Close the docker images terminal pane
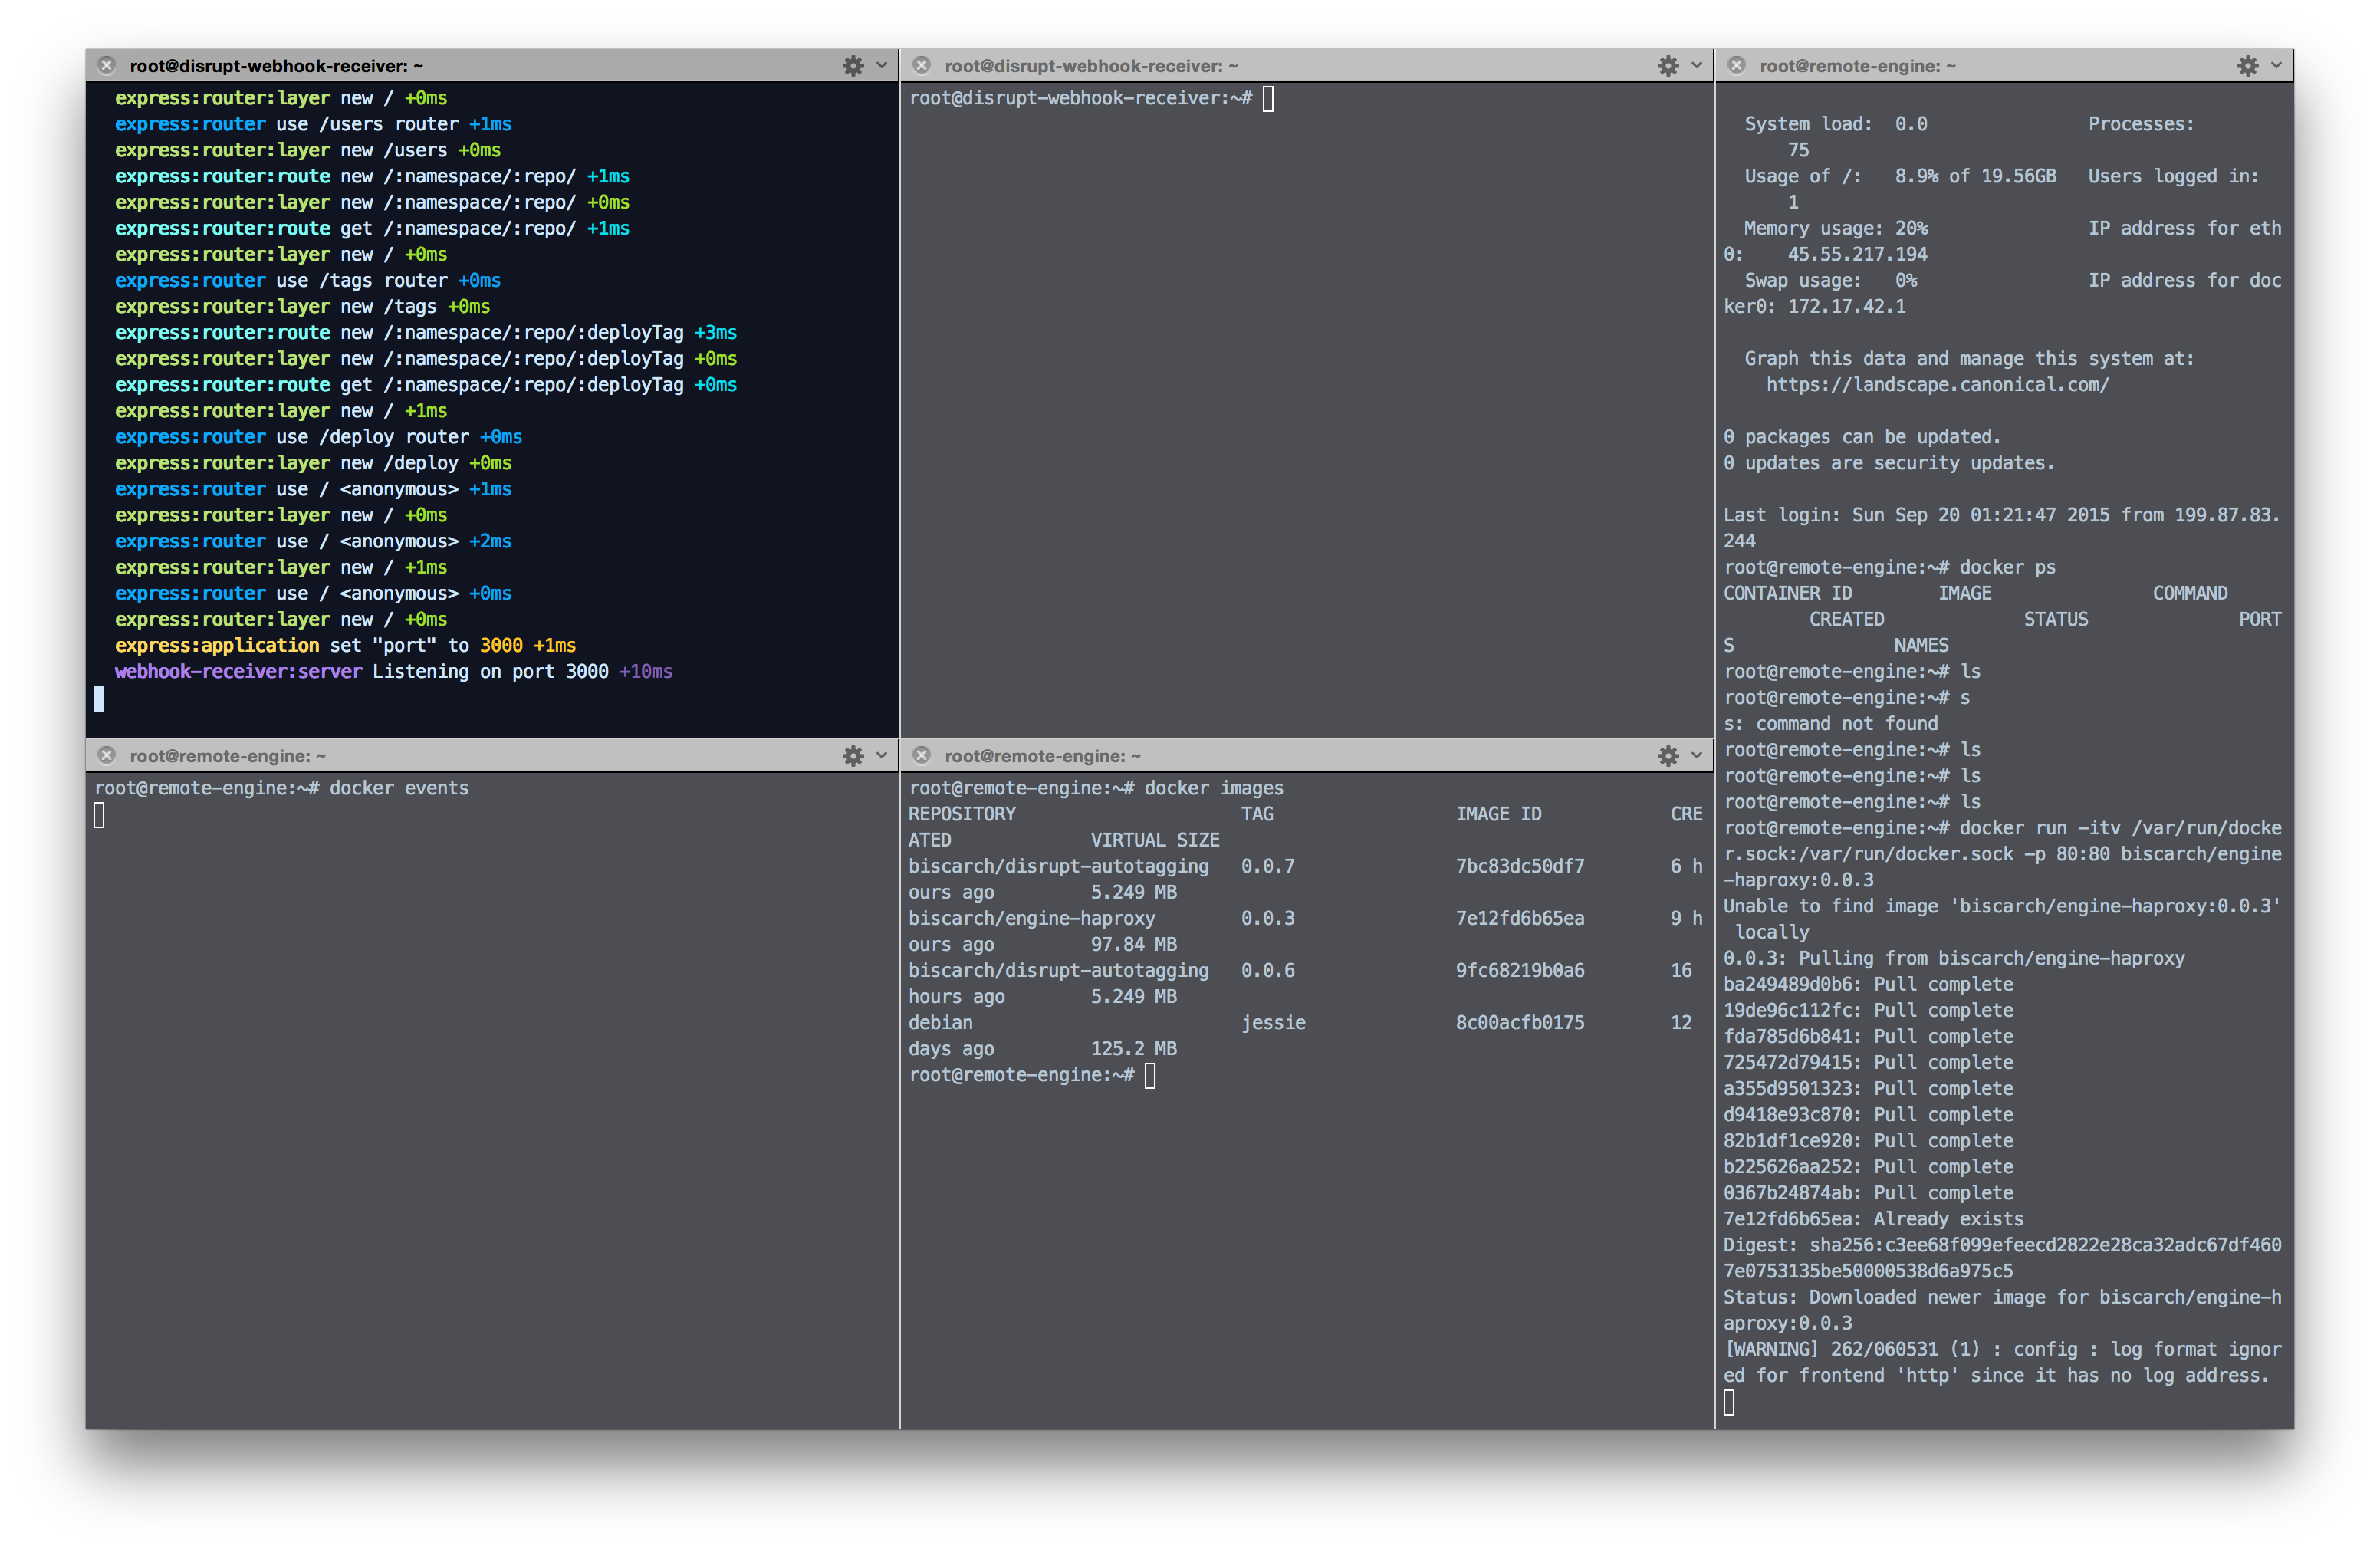 [922, 756]
